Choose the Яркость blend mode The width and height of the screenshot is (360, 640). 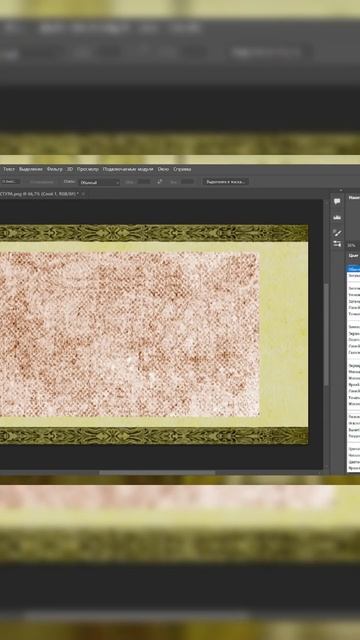click(x=353, y=468)
